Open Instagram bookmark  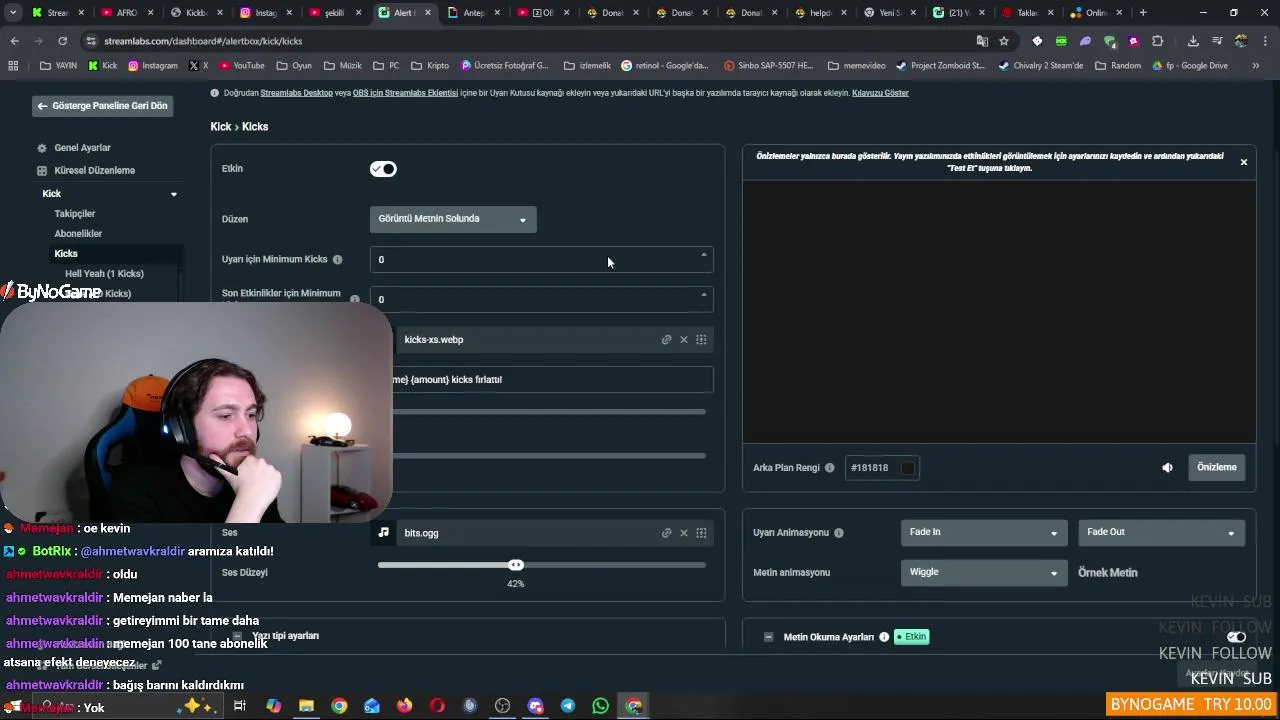(x=153, y=66)
